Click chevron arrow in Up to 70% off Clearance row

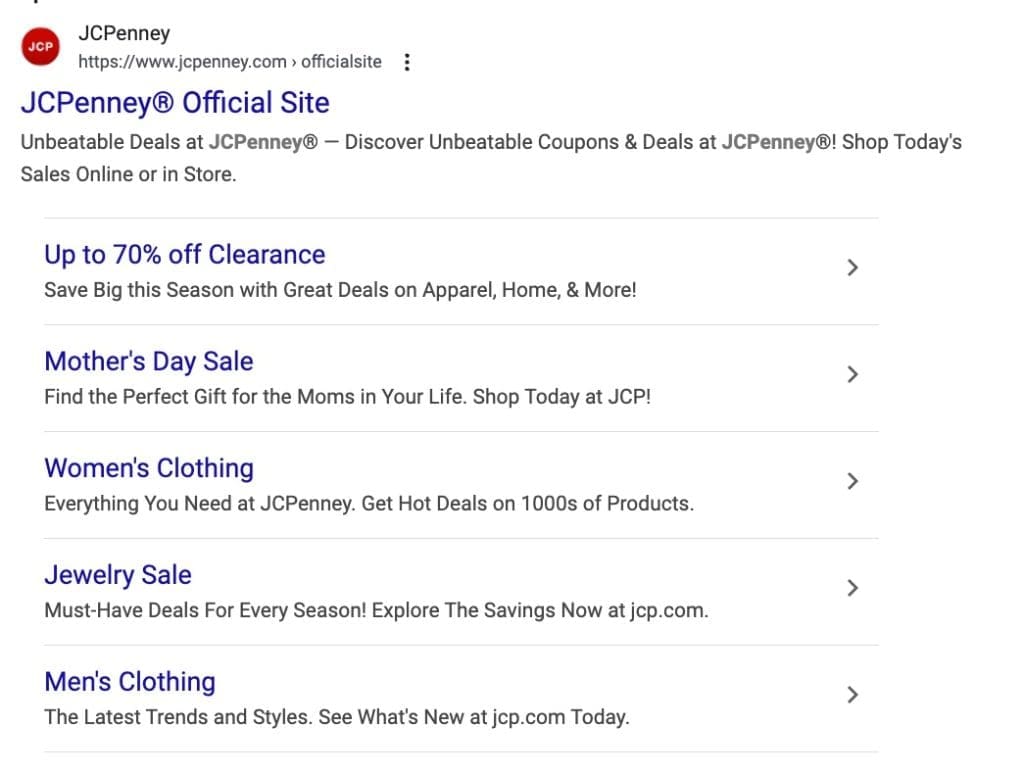(852, 267)
